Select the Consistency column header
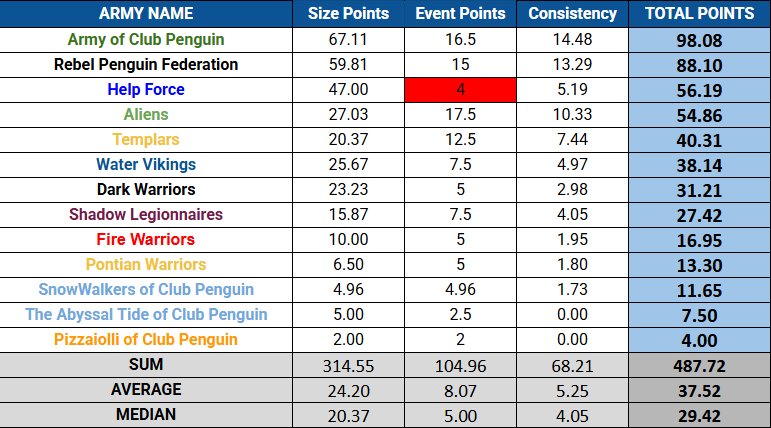 [x=572, y=13]
